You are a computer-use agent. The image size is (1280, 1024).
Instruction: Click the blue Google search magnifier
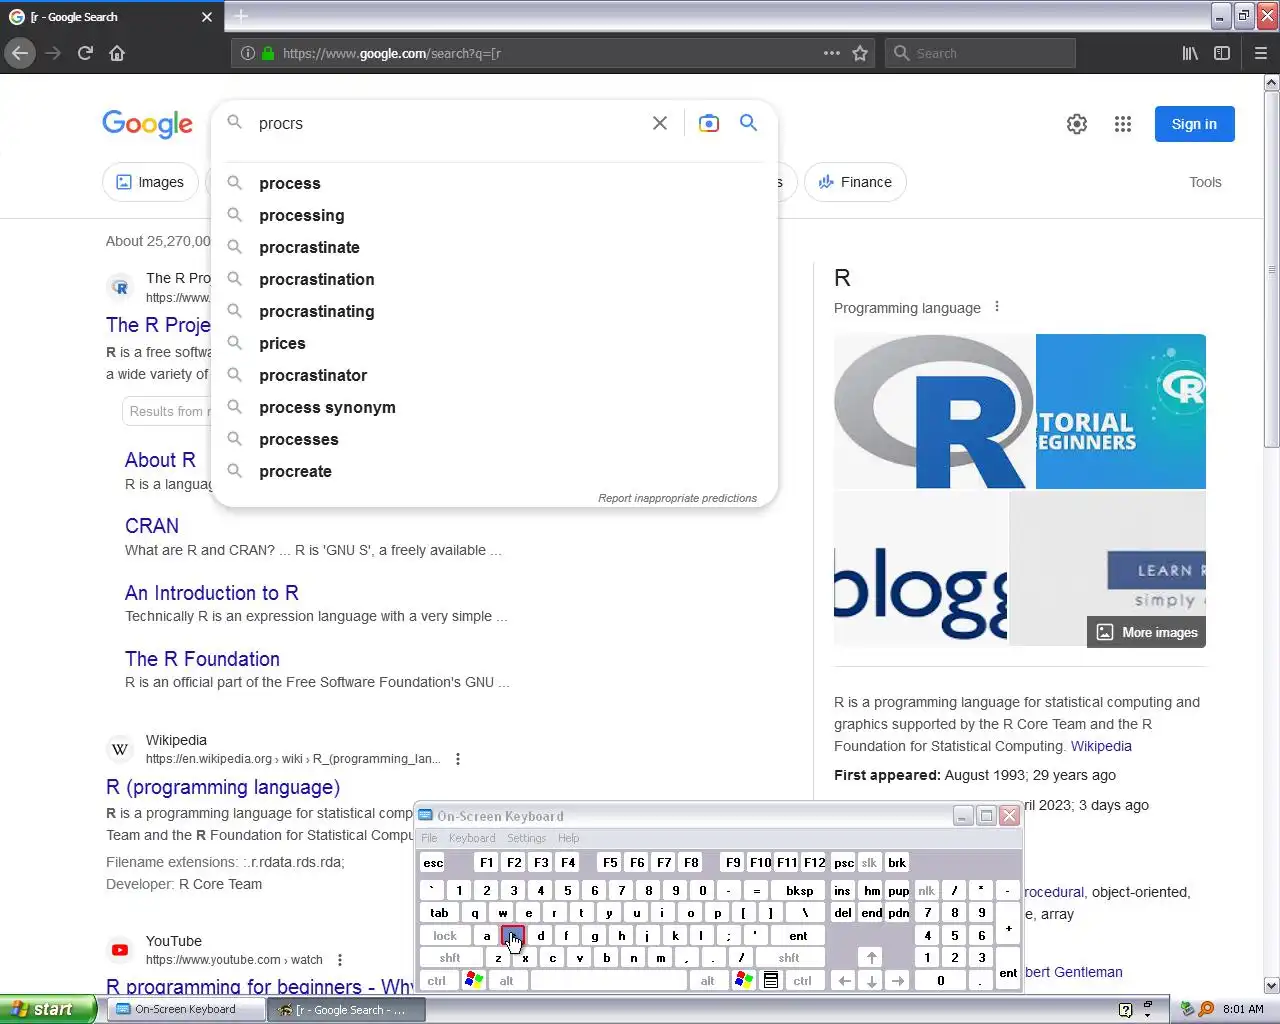pos(748,123)
